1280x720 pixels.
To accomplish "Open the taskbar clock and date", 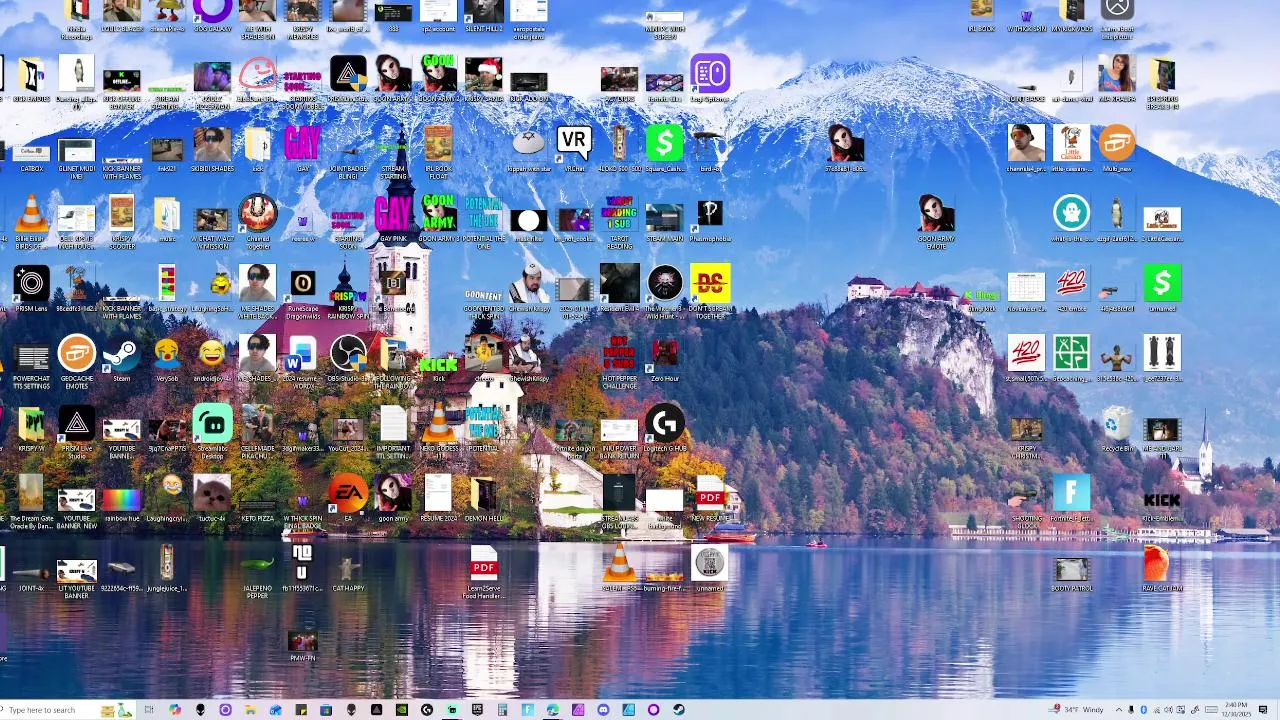I will tap(1236, 710).
